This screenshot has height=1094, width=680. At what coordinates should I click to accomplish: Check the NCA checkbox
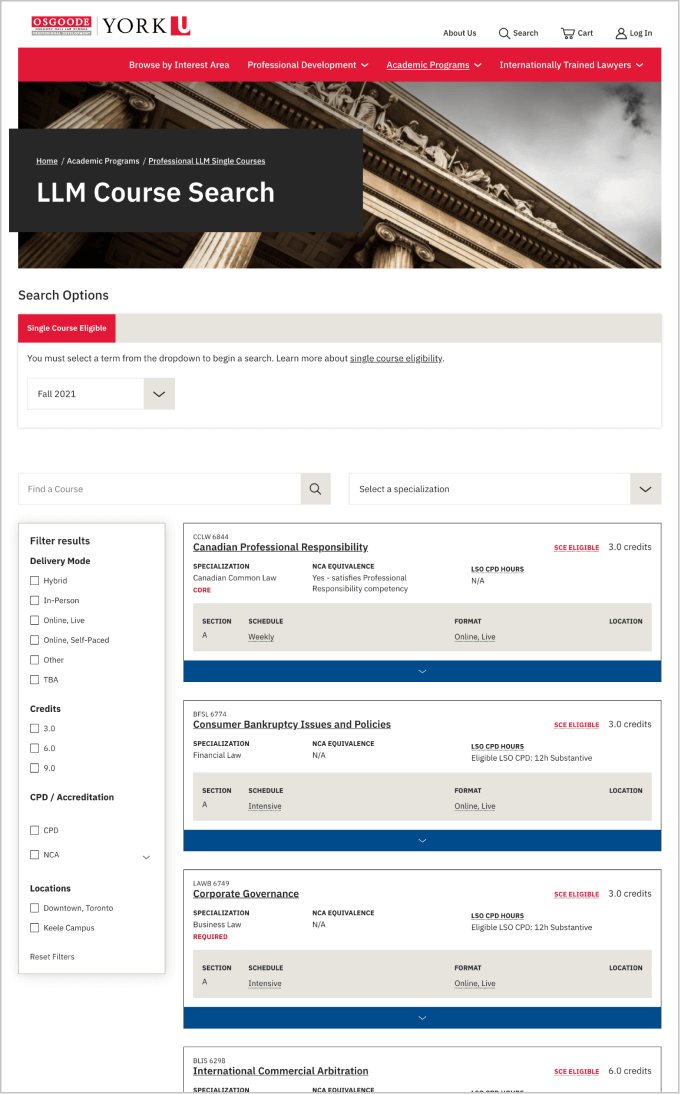(x=34, y=855)
